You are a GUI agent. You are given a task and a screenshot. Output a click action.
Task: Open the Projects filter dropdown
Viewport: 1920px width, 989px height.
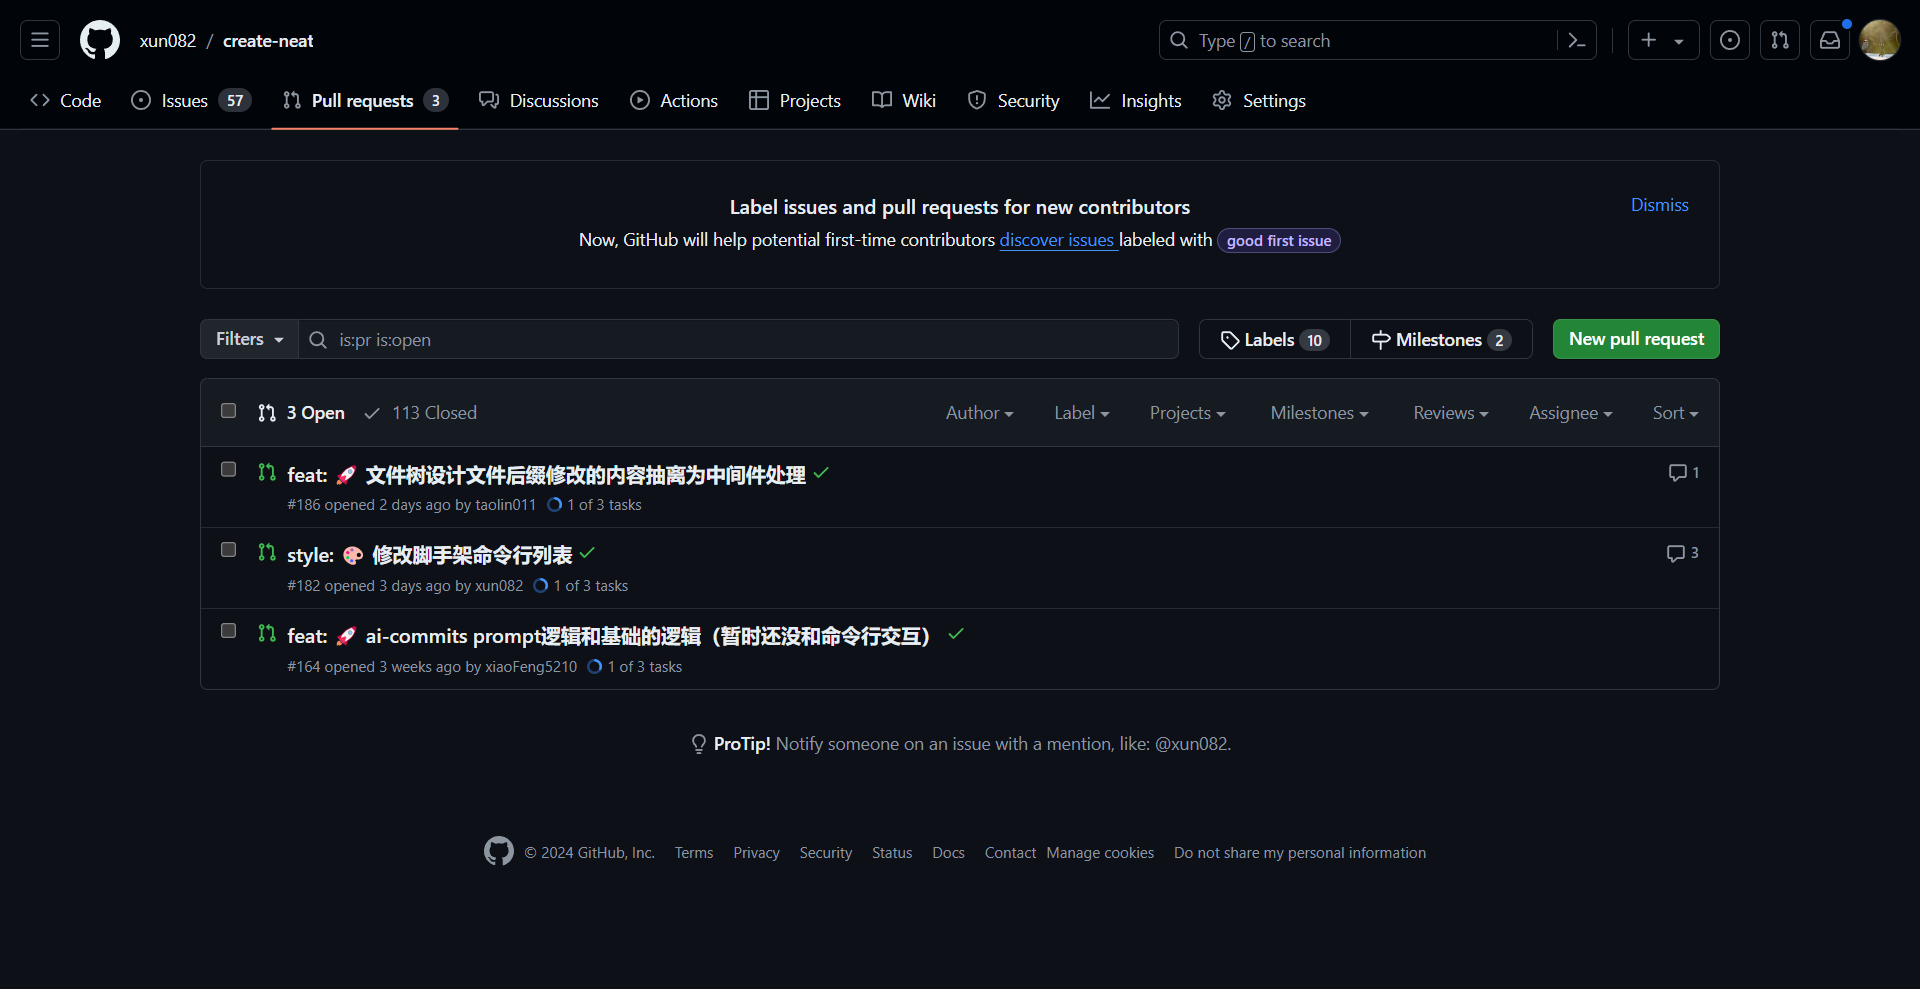tap(1187, 413)
